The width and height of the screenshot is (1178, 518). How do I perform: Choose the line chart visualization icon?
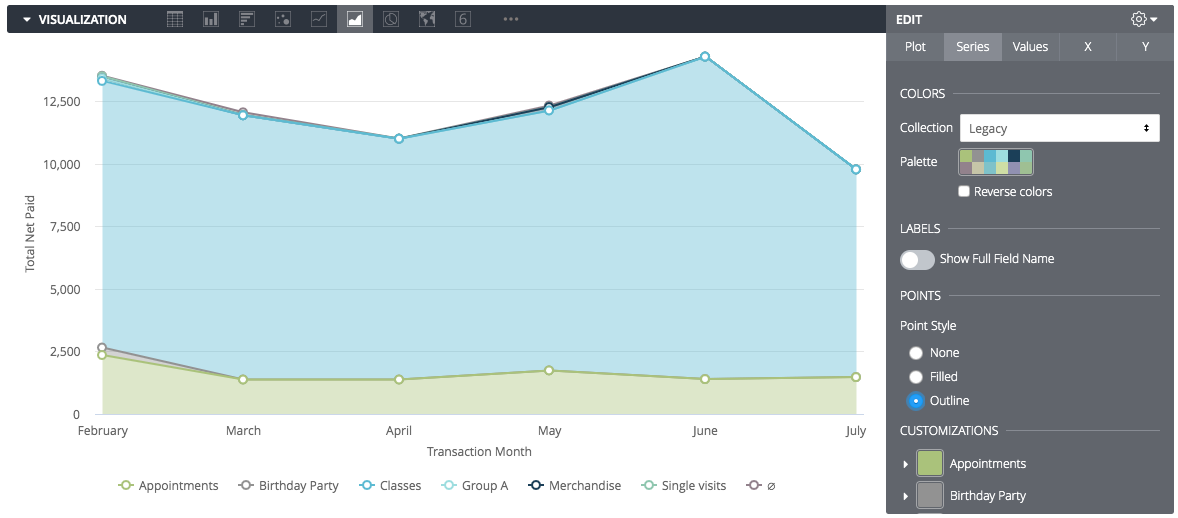tap(319, 19)
